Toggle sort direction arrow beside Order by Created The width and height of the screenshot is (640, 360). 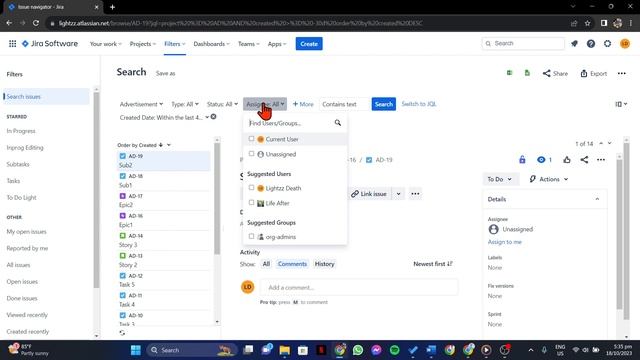click(161, 145)
